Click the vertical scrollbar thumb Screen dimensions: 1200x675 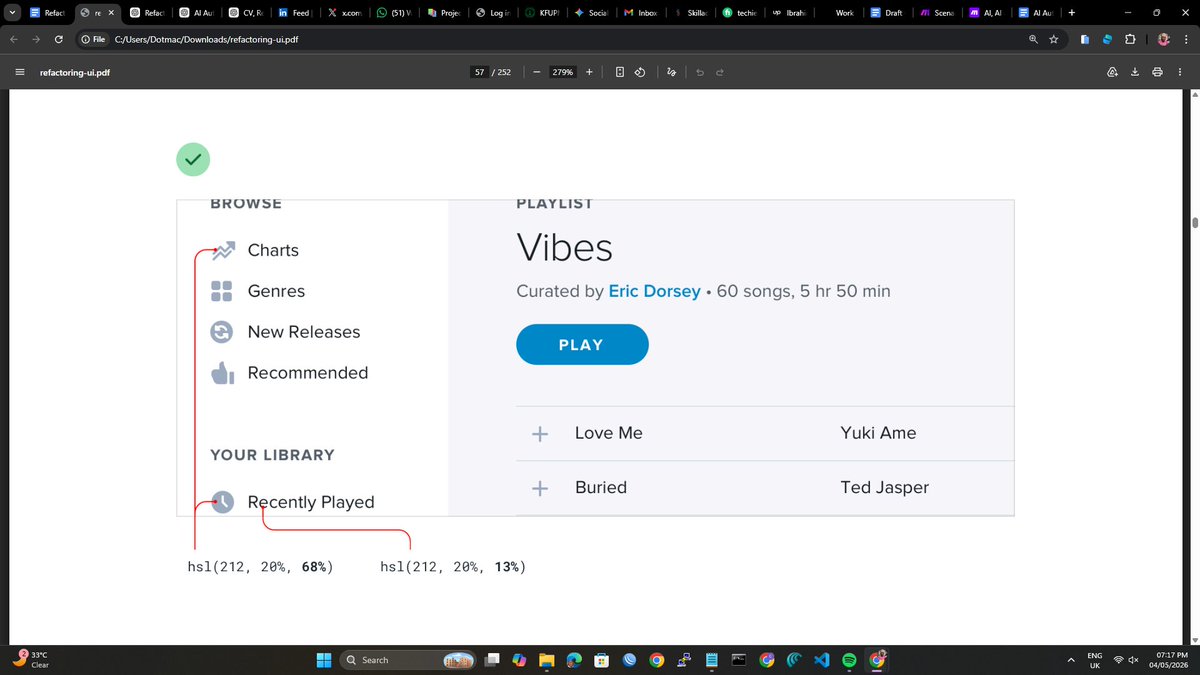click(x=1194, y=222)
